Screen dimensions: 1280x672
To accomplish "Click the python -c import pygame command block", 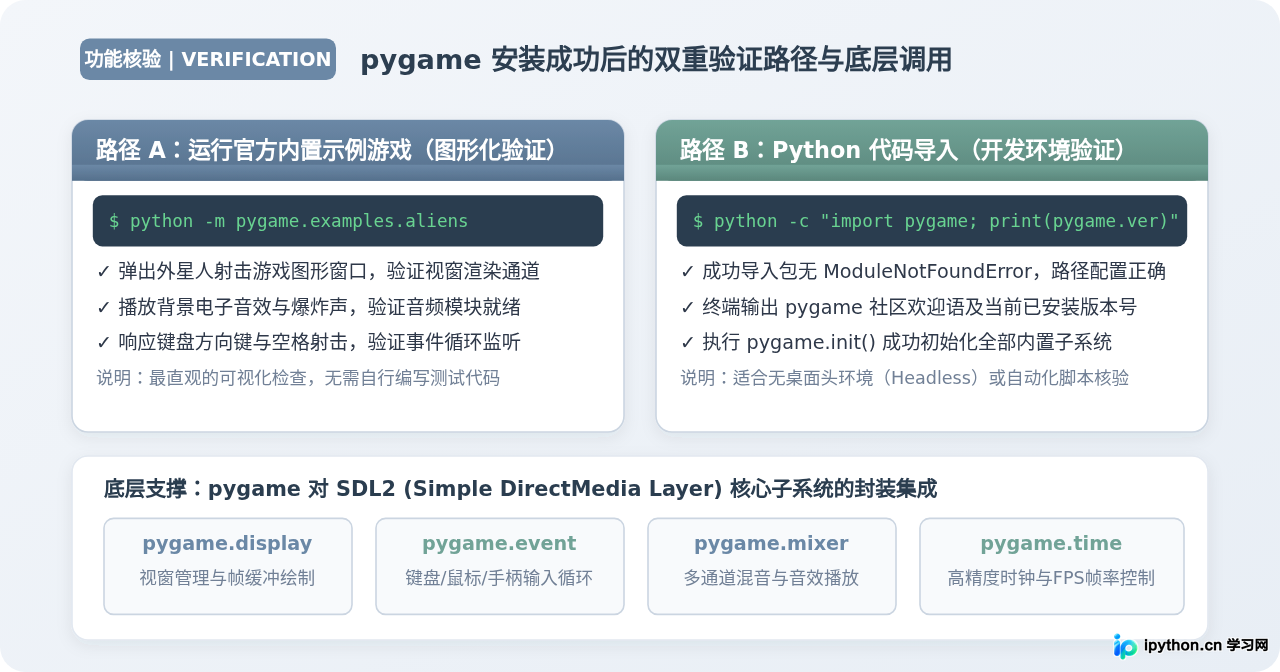I will pos(932,221).
